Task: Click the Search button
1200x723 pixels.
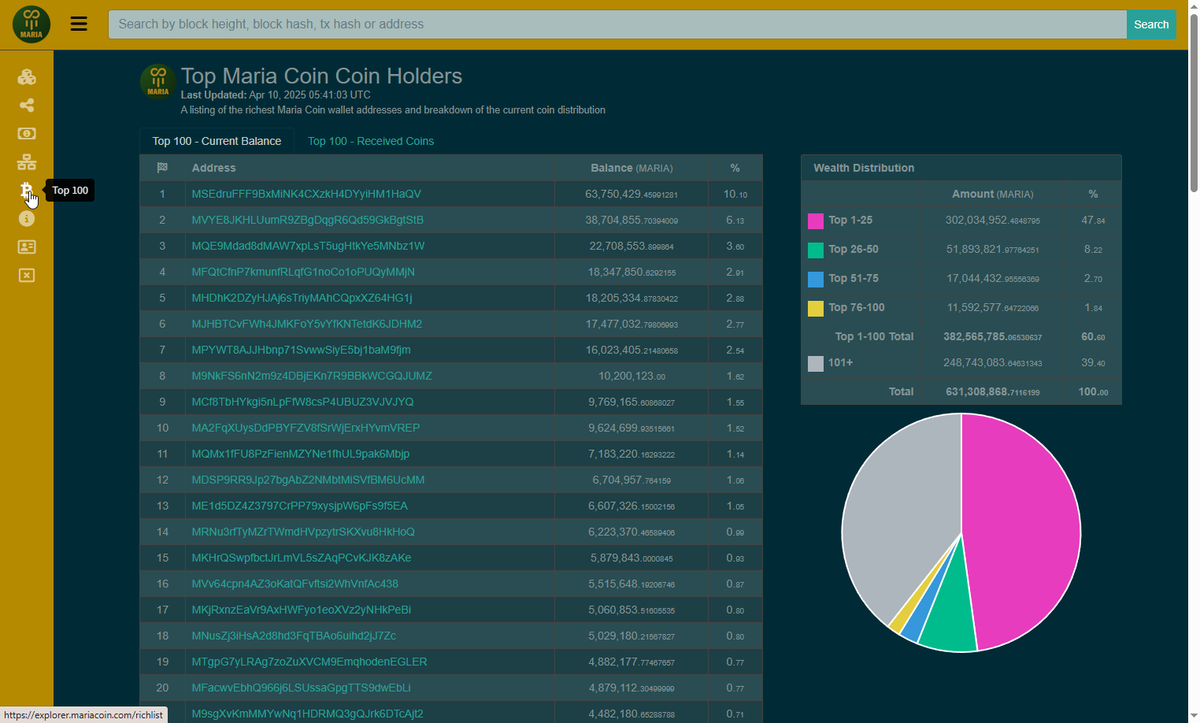Action: click(x=1151, y=24)
